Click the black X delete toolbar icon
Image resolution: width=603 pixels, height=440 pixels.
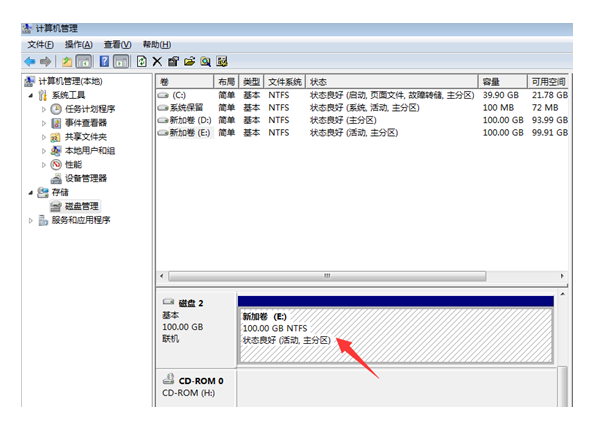click(157, 61)
